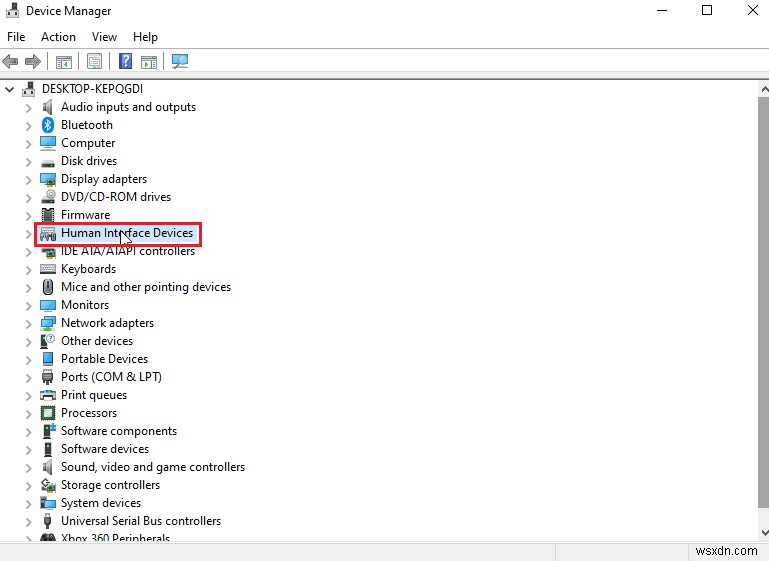The image size is (769, 561).
Task: Select the System devices label
Action: point(101,503)
